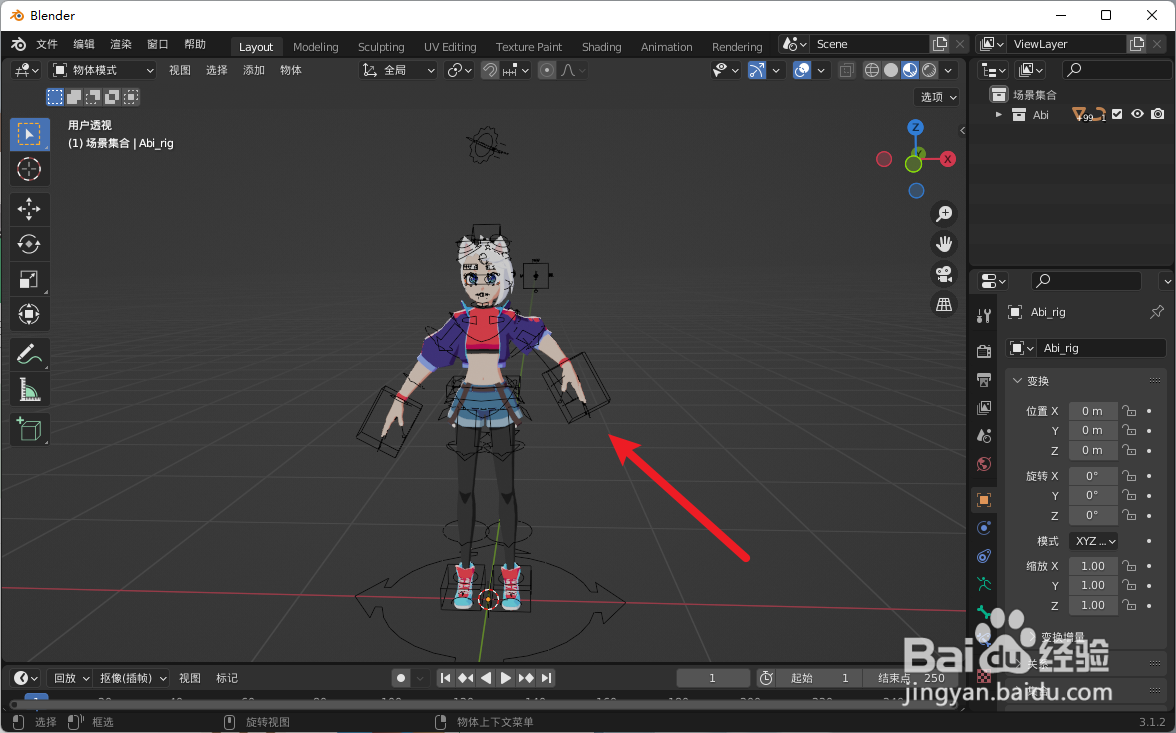
Task: Select the Box Select tool
Action: point(29,134)
